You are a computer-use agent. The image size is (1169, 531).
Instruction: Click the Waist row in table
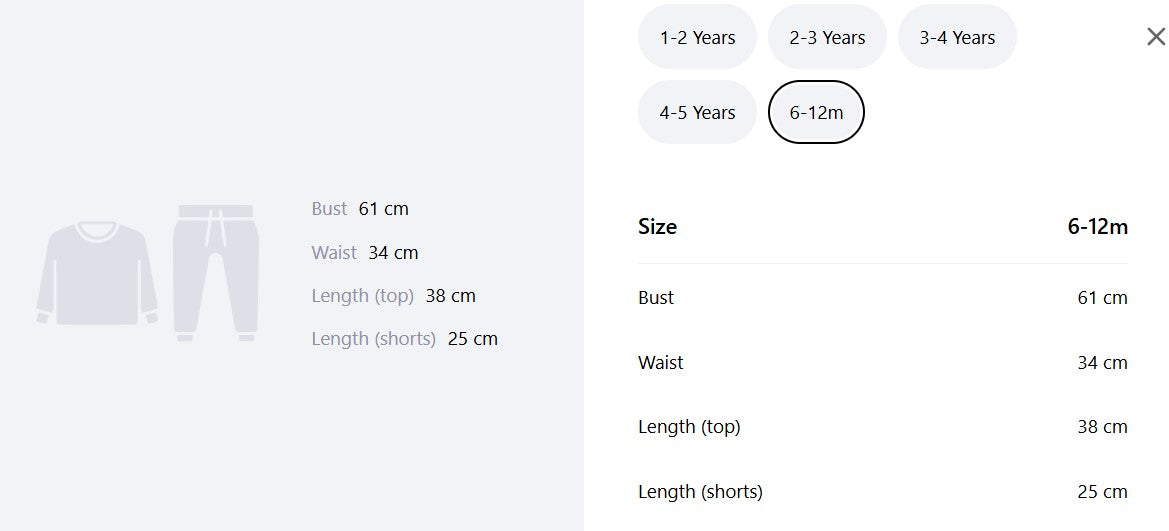pyautogui.click(x=883, y=362)
